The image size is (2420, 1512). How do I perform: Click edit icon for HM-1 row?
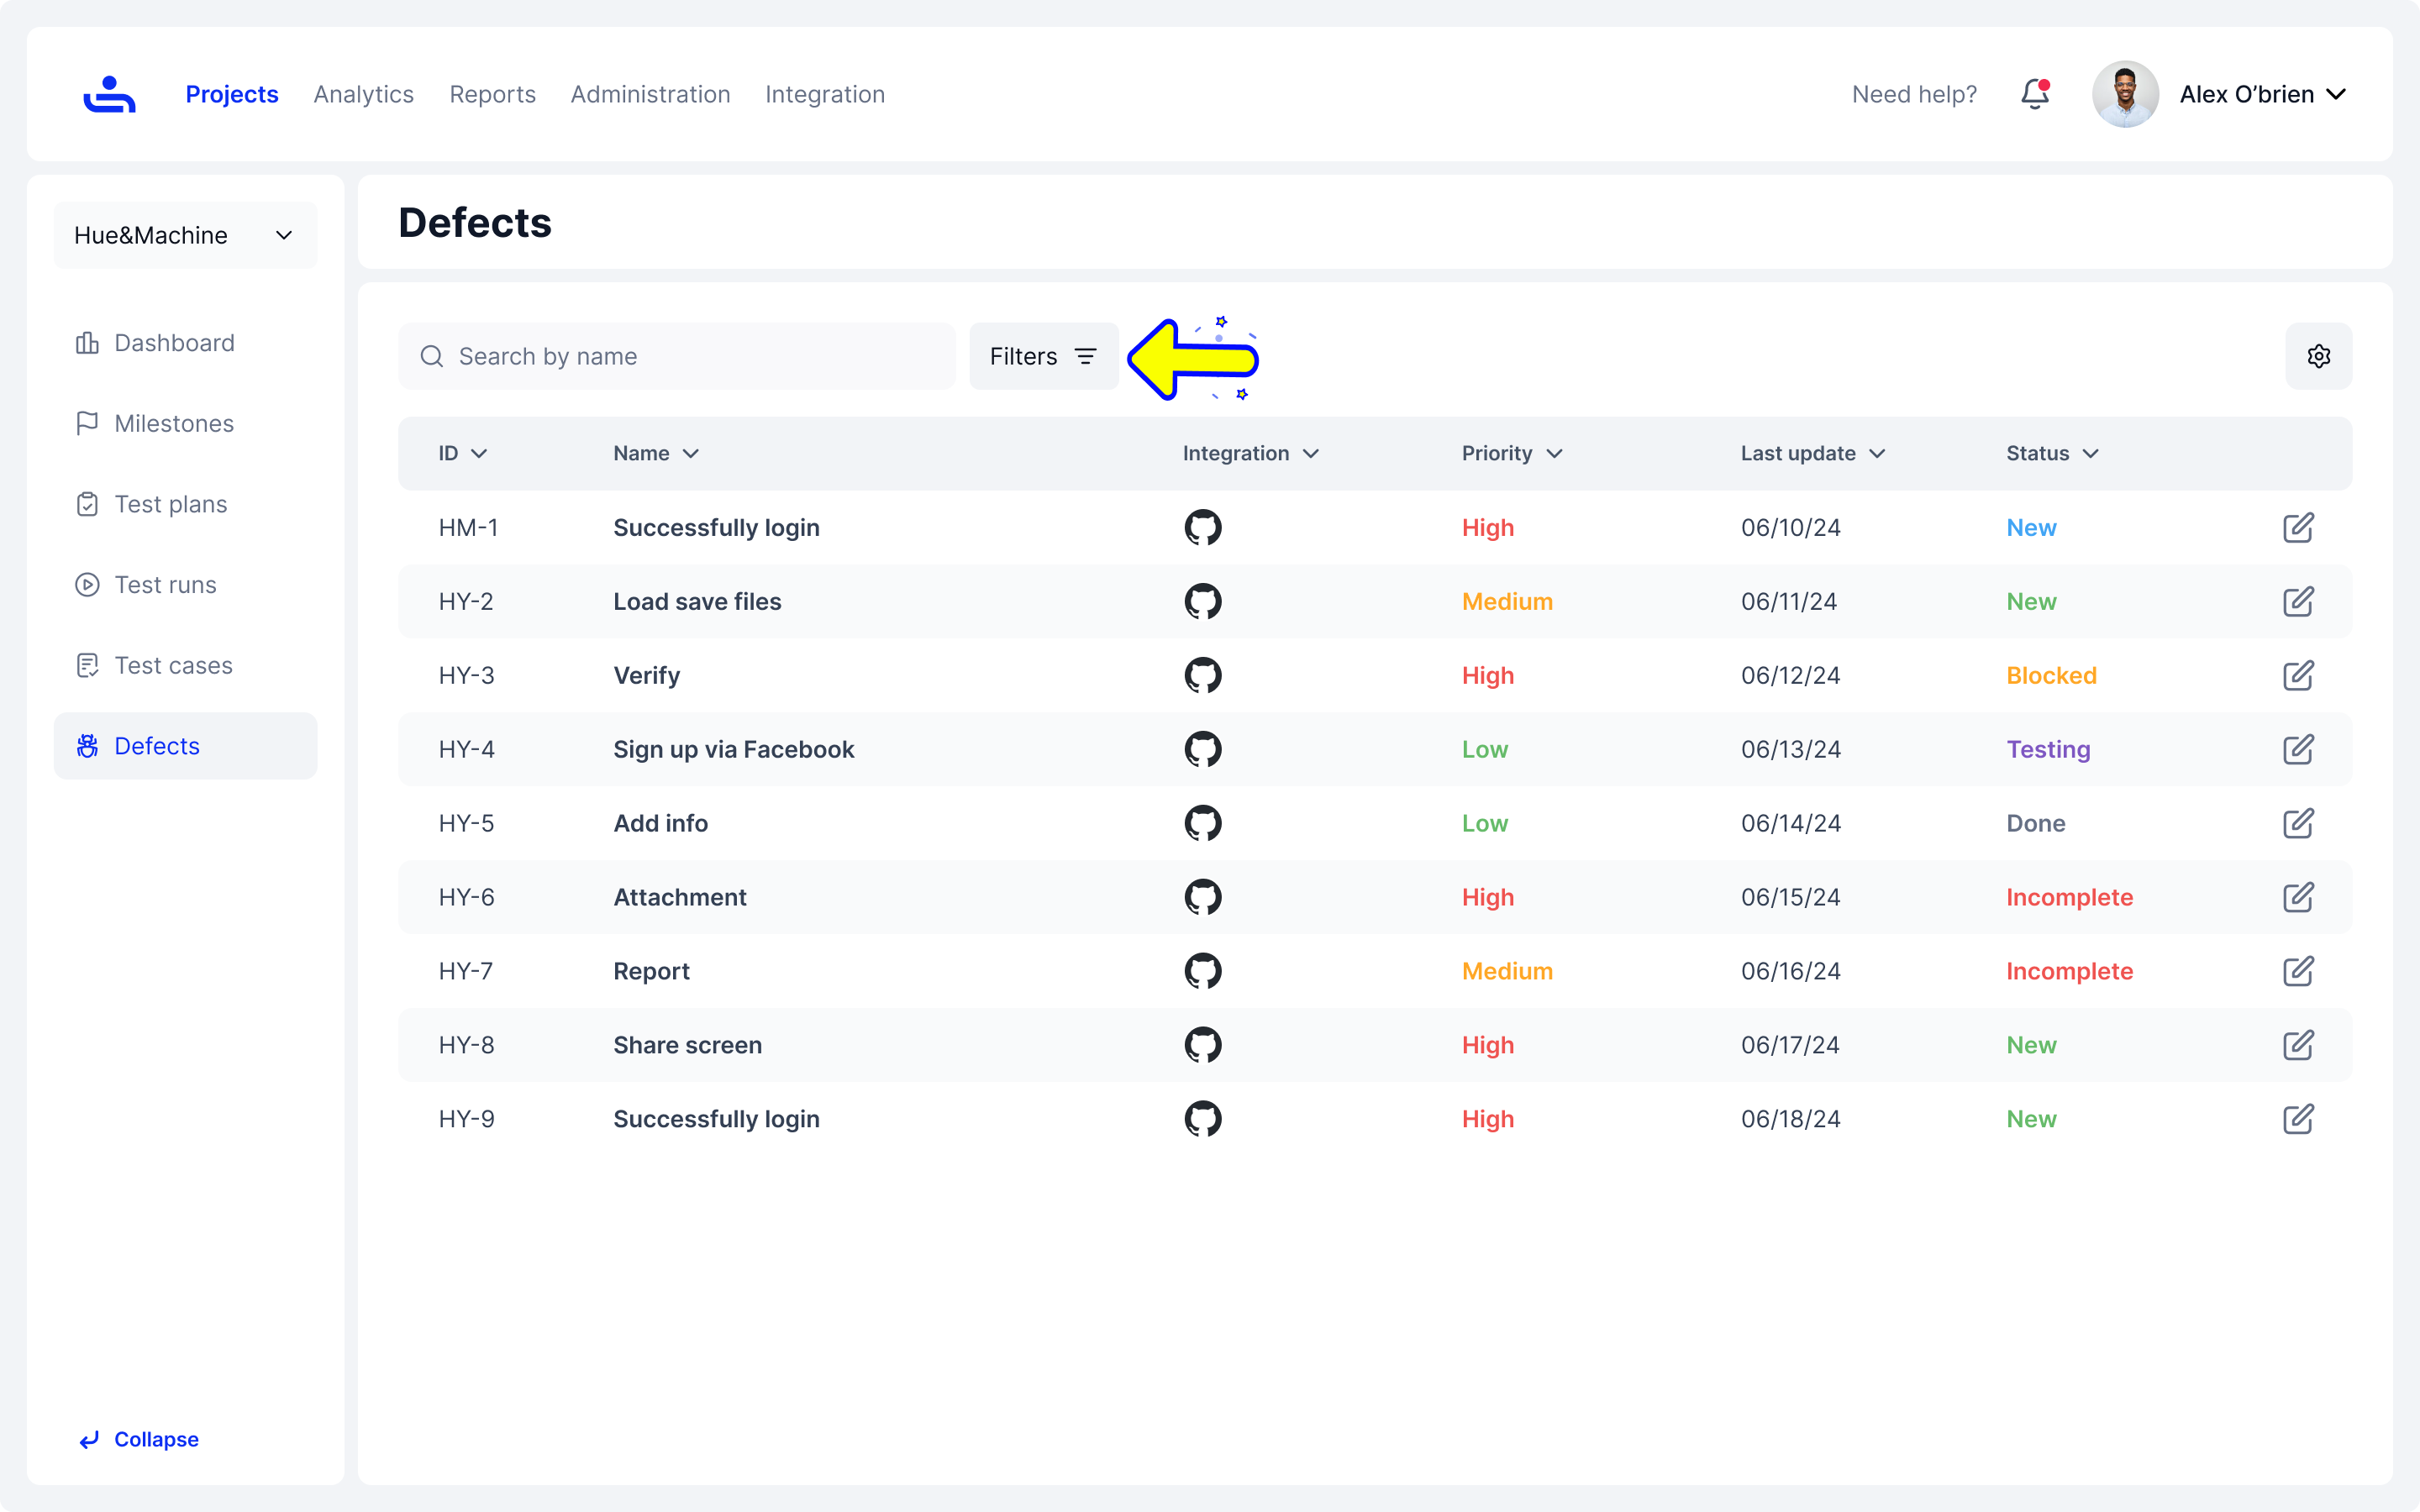pyautogui.click(x=2297, y=527)
